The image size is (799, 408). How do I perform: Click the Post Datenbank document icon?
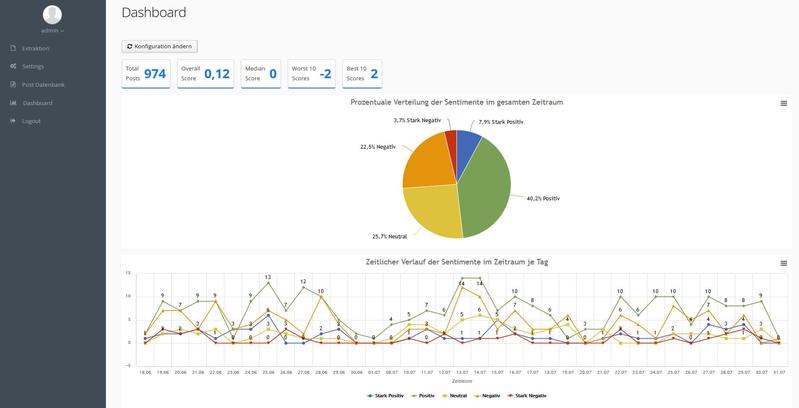tap(13, 85)
